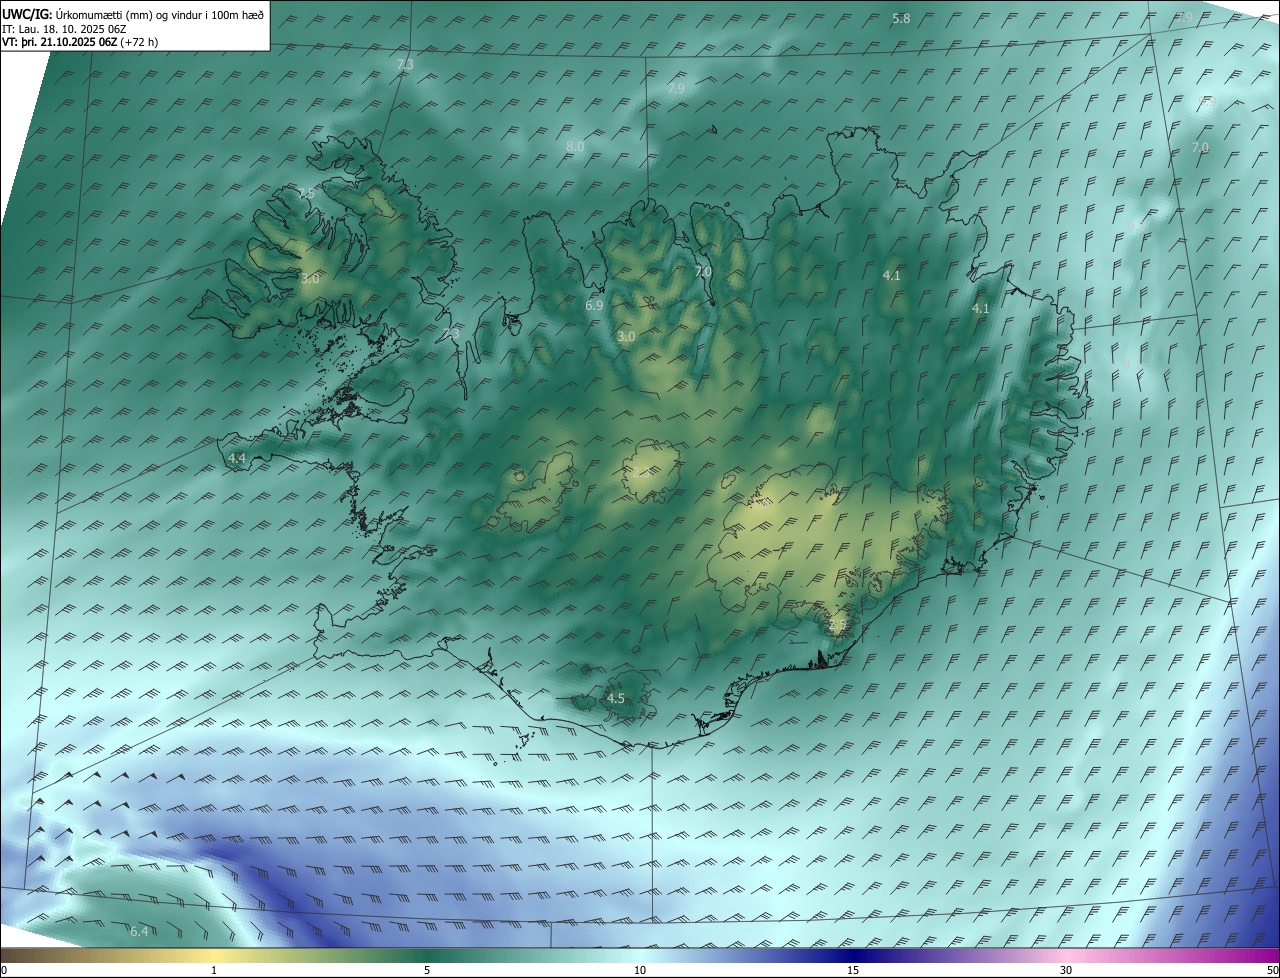This screenshot has width=1280, height=978.
Task: Click the 50 tick on the color scale
Action: (1272, 970)
